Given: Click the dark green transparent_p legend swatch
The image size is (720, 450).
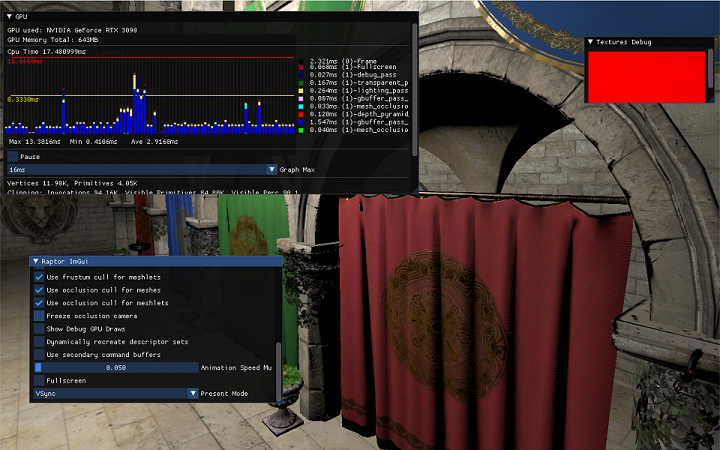Looking at the screenshot, I should point(301,83).
